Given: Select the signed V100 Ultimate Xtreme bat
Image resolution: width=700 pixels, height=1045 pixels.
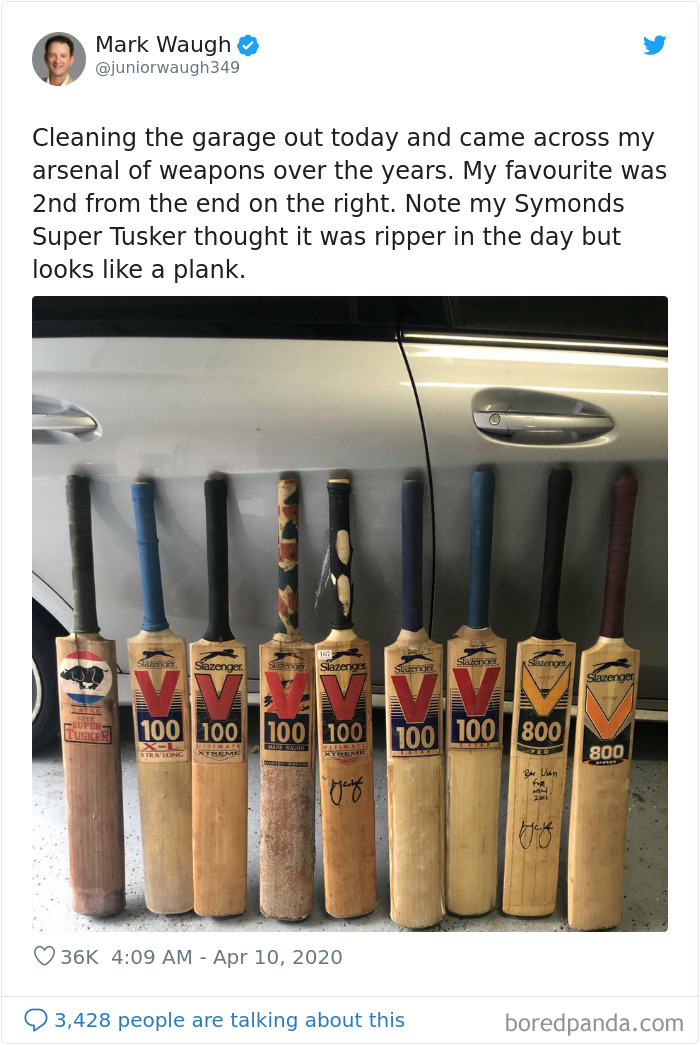Looking at the screenshot, I should [x=345, y=698].
